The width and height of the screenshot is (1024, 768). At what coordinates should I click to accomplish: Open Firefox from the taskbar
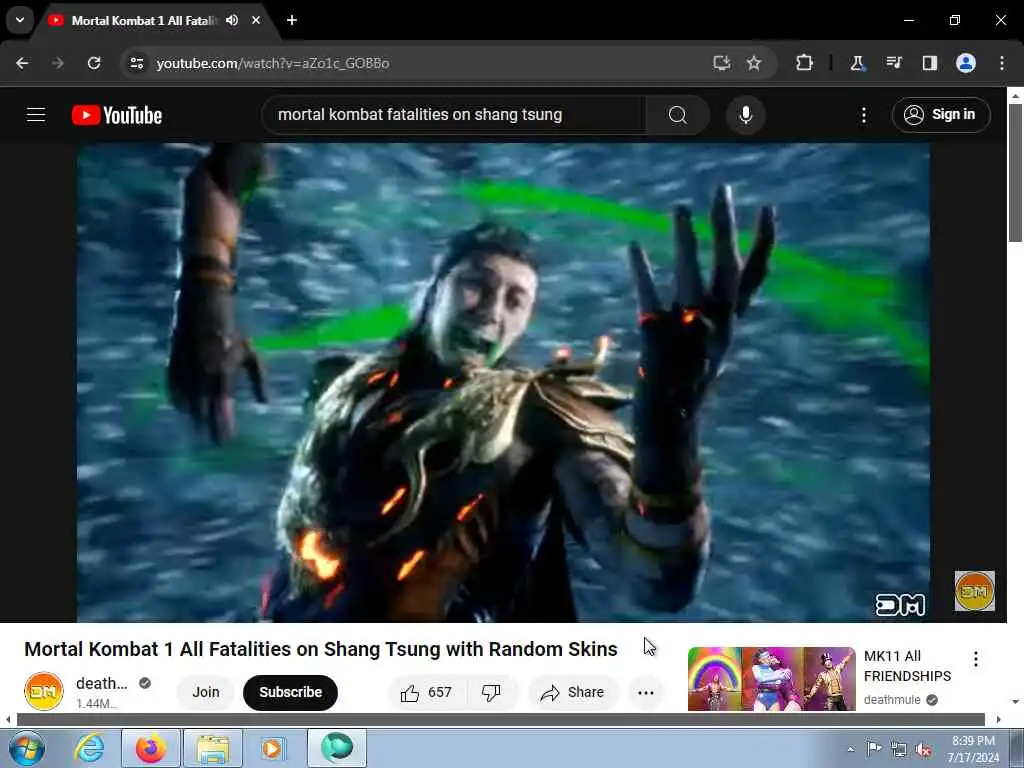click(x=151, y=748)
